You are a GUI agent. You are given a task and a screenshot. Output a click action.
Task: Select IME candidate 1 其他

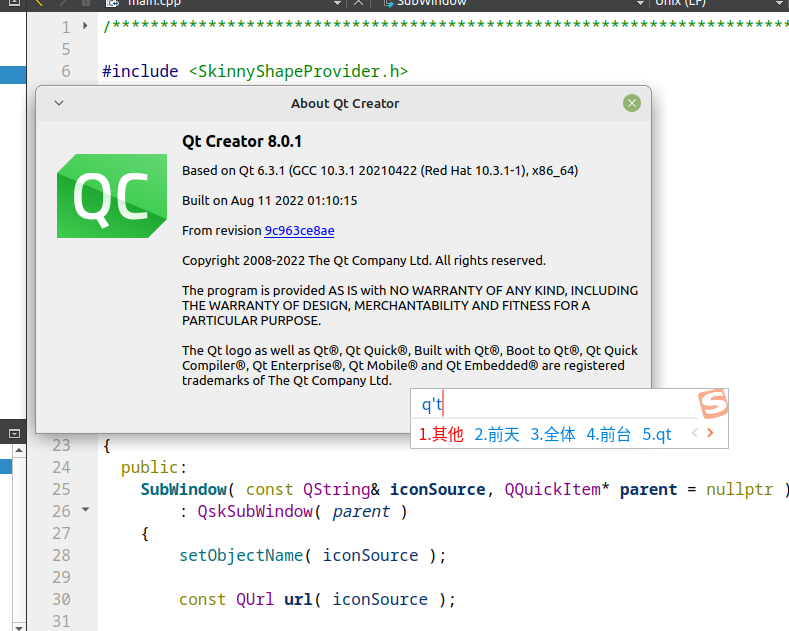click(441, 434)
